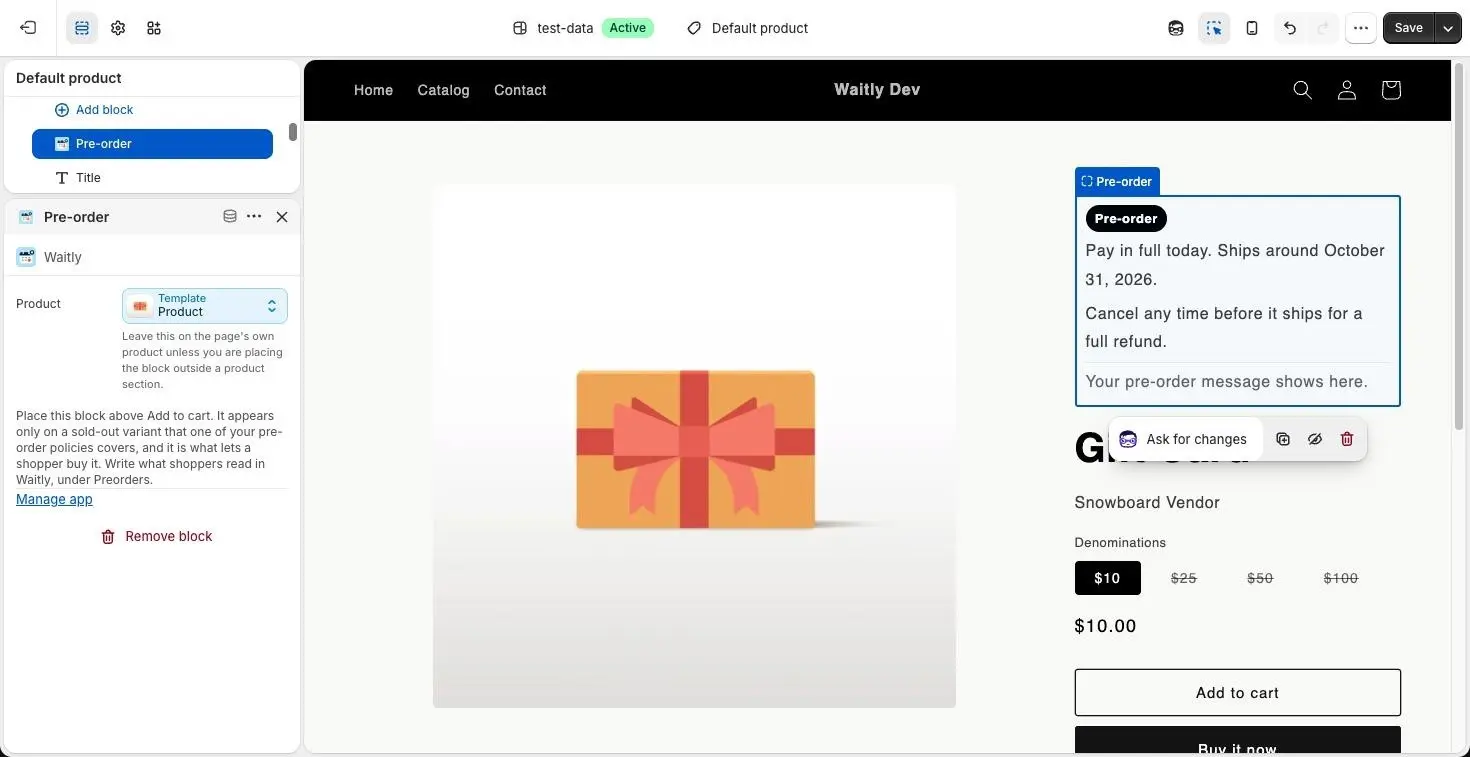Select the $10 denomination

click(1107, 578)
